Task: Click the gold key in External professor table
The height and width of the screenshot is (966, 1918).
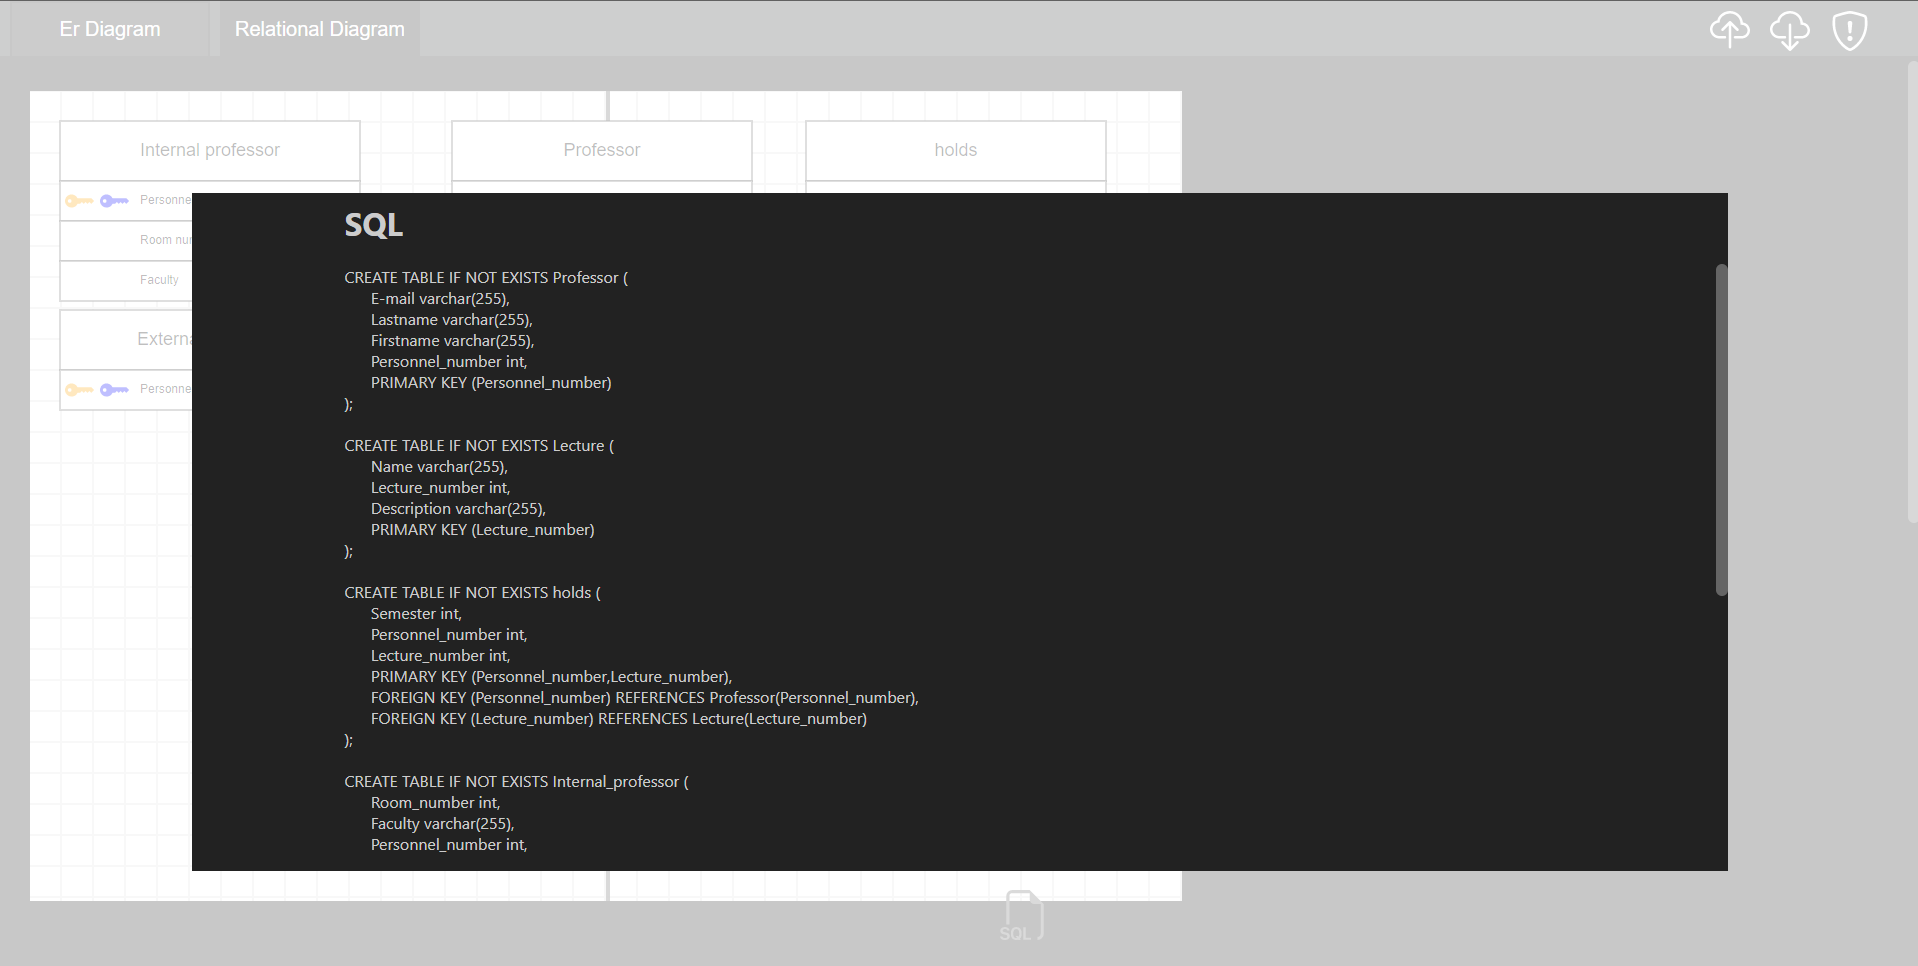Action: (x=80, y=389)
